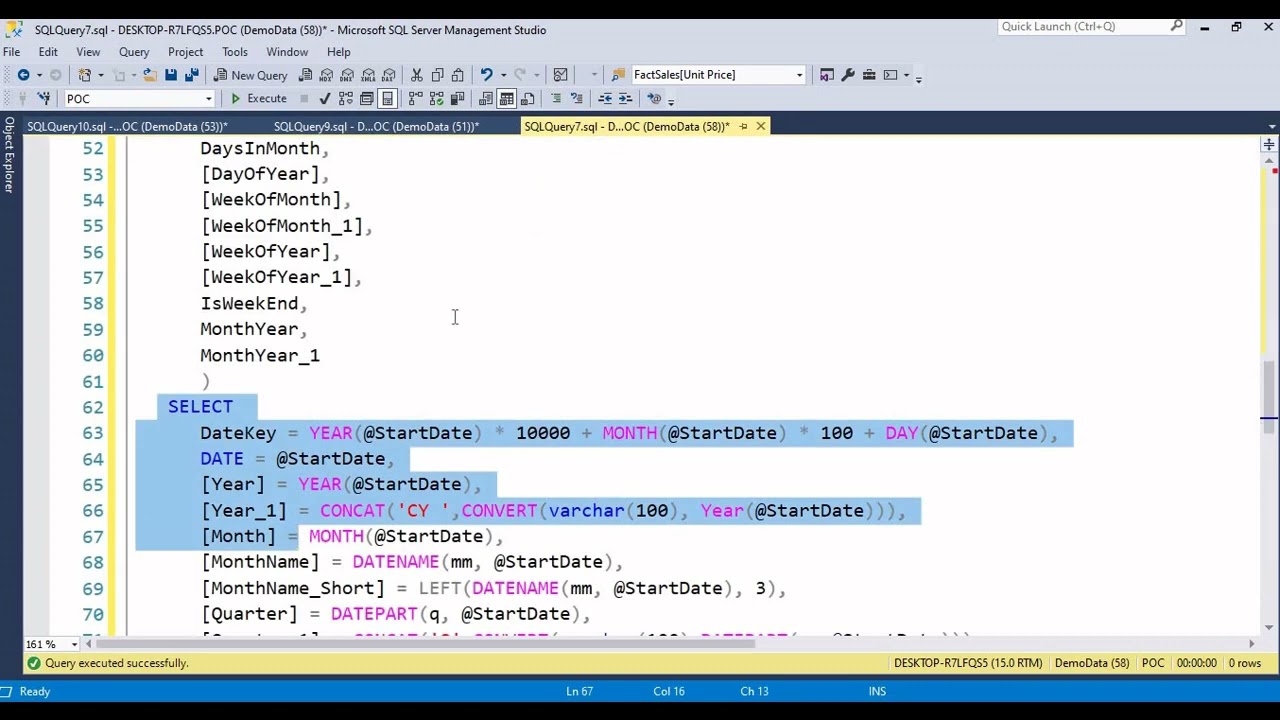Screen dimensions: 1280x720
Task: Click the Copy icon in toolbar
Action: click(x=437, y=75)
